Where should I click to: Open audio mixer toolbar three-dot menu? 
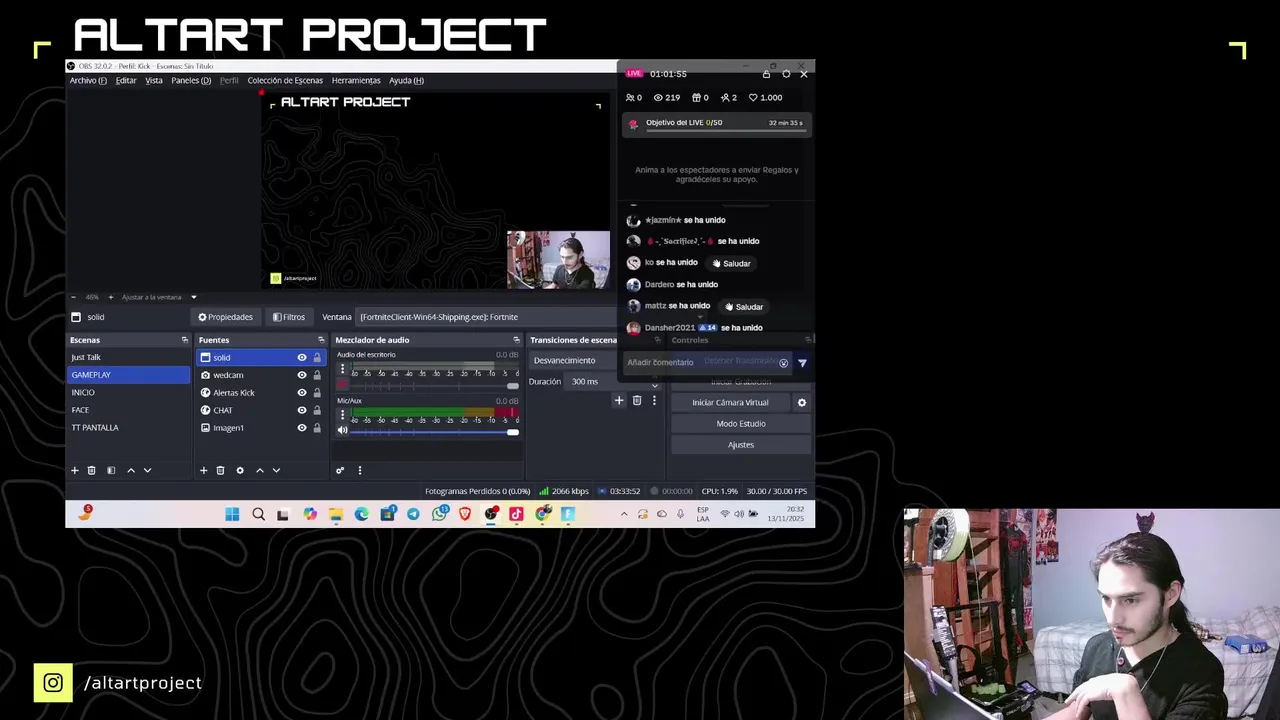[359, 470]
